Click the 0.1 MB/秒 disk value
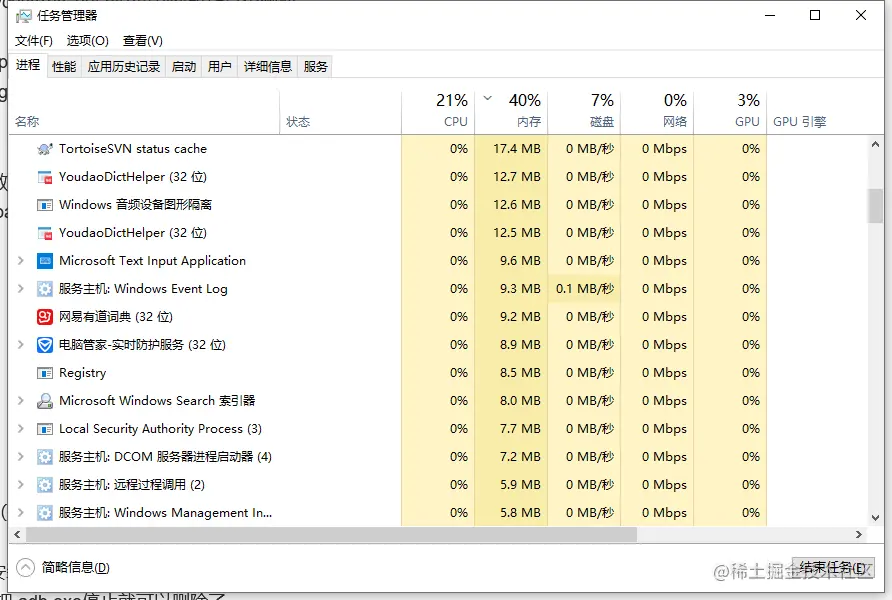The height and width of the screenshot is (600, 892). point(585,289)
